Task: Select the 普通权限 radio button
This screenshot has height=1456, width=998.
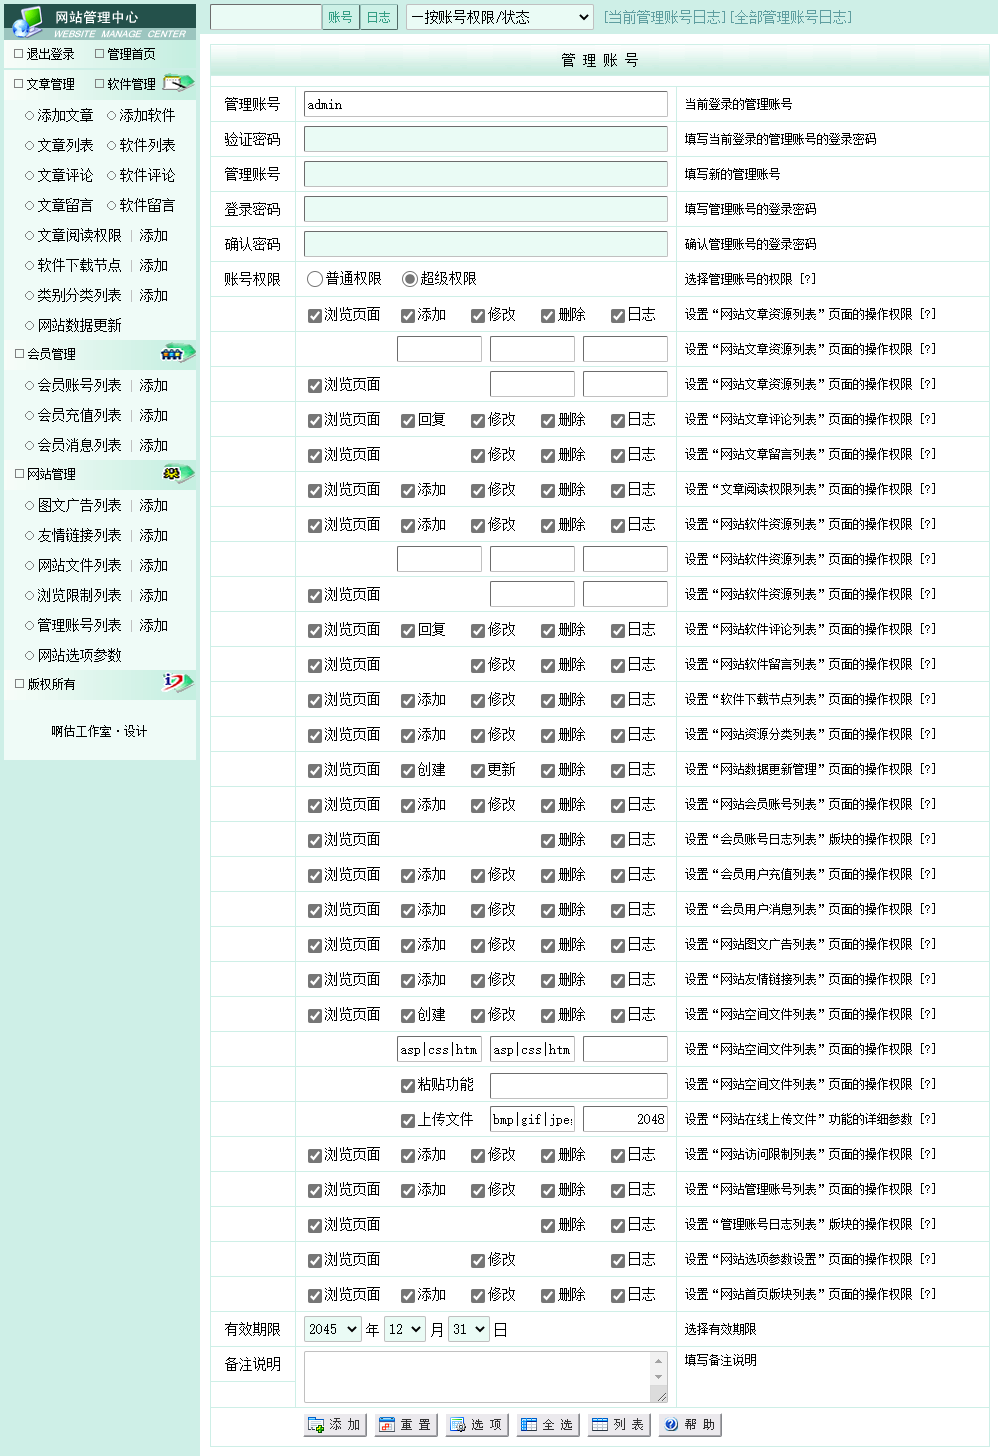Action: [315, 279]
